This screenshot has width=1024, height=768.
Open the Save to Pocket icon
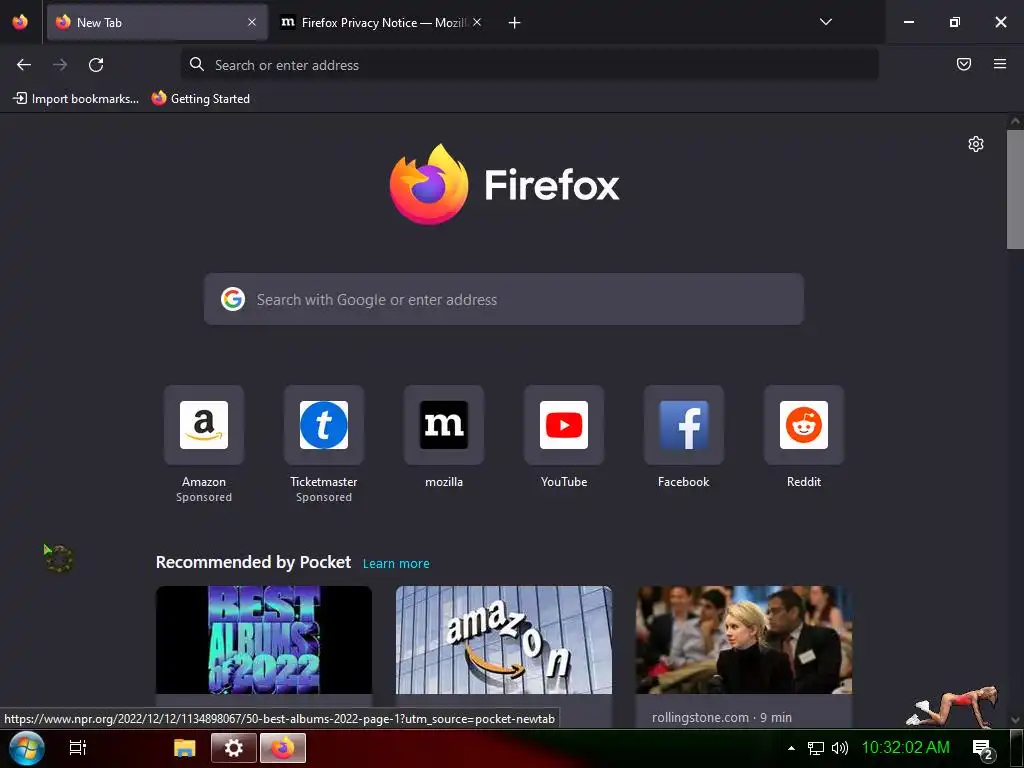click(963, 64)
